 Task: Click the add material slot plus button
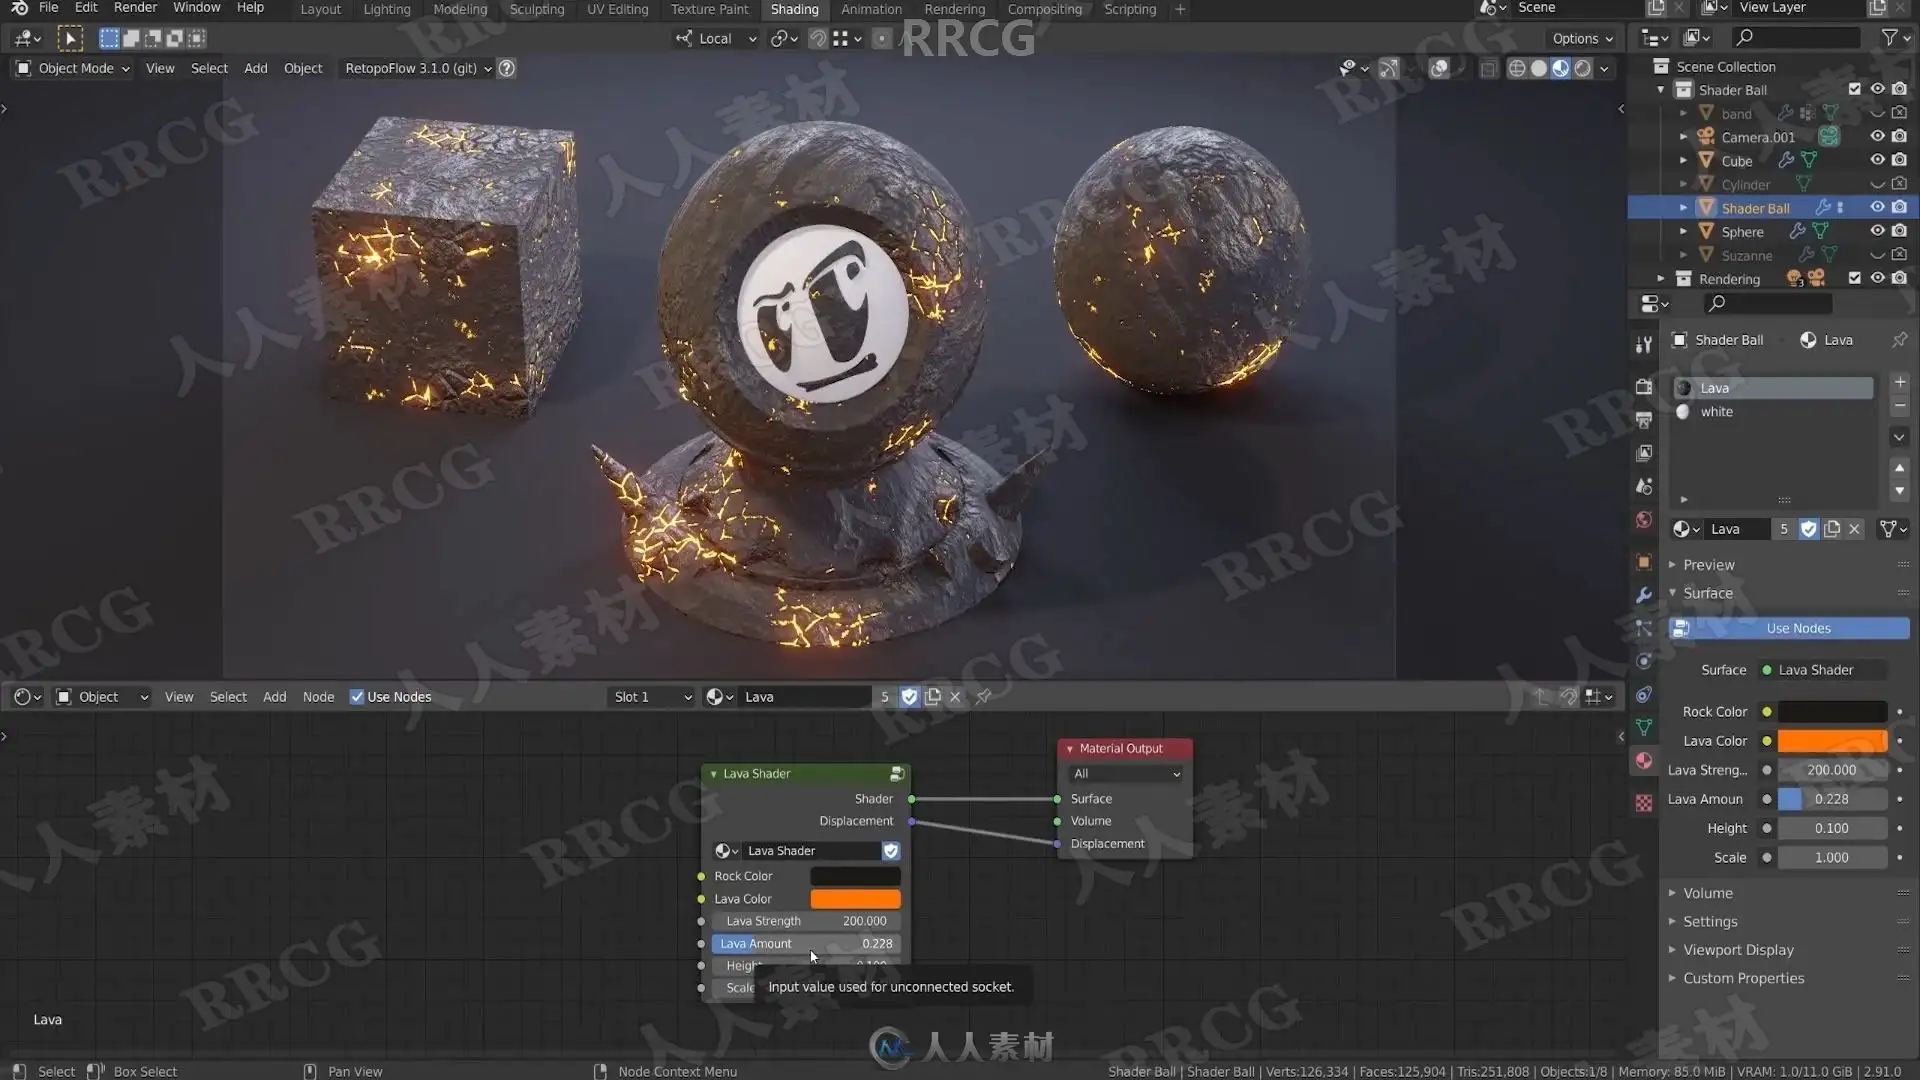tap(1899, 383)
